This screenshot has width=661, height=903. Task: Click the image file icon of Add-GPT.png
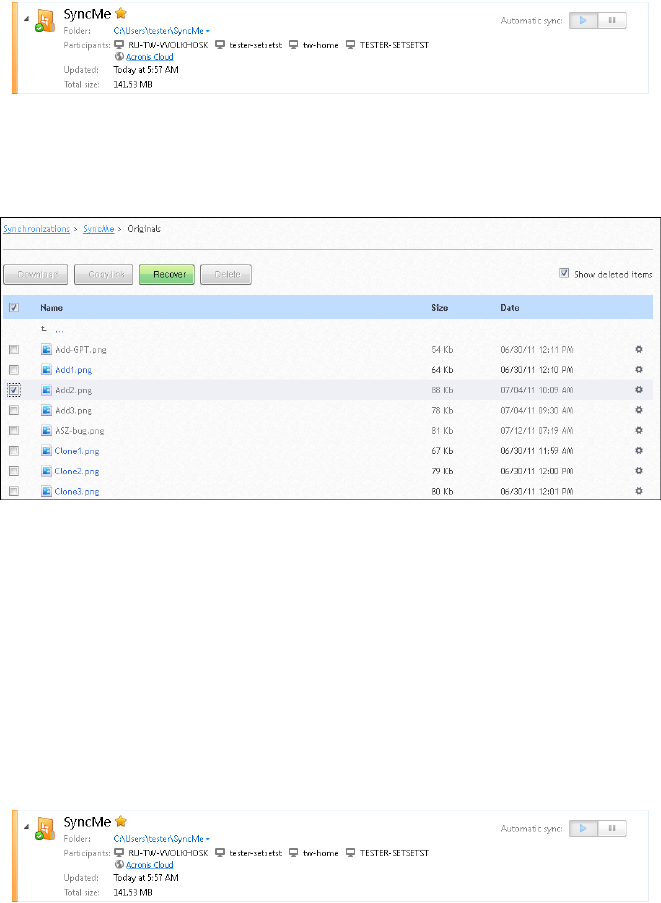47,349
